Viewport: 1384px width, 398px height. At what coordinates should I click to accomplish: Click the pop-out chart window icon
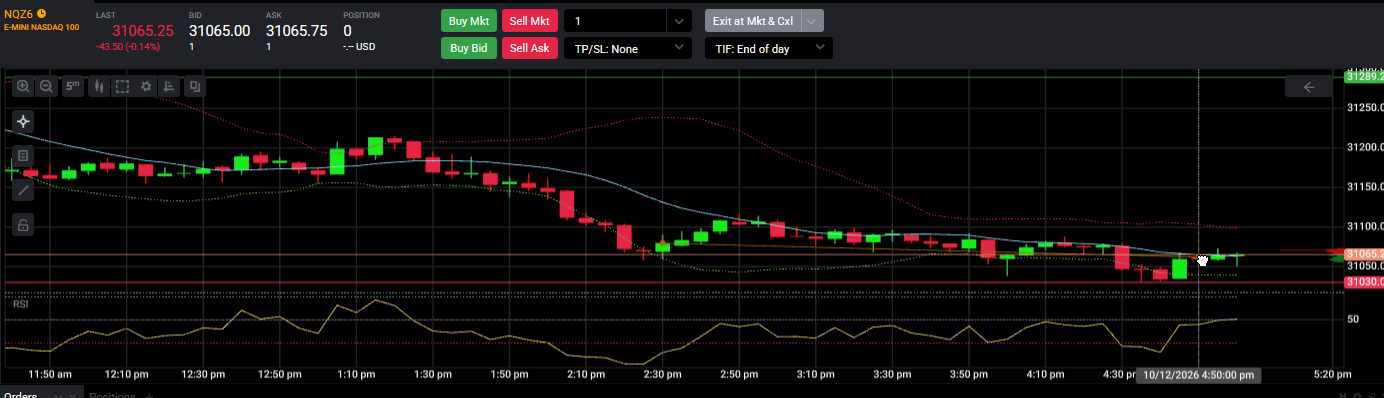pos(194,87)
